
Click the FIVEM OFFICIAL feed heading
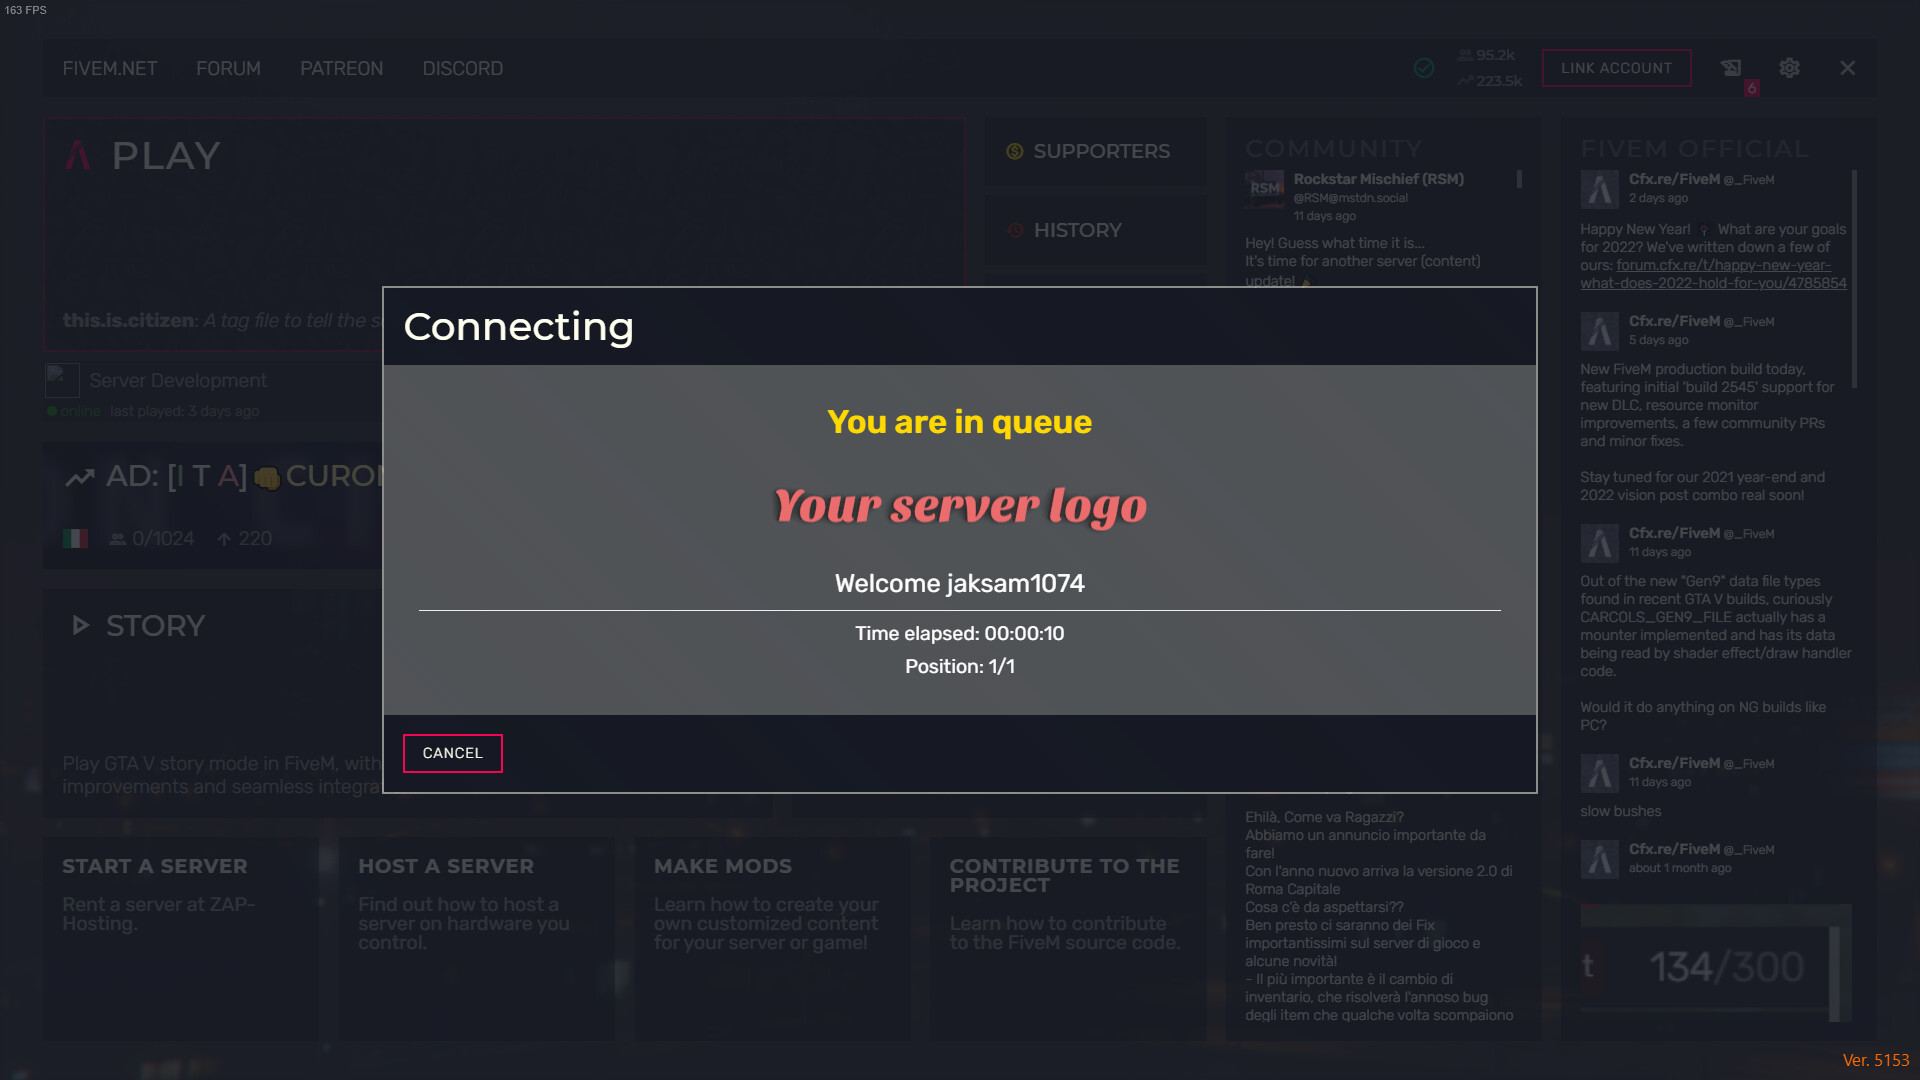pos(1694,149)
